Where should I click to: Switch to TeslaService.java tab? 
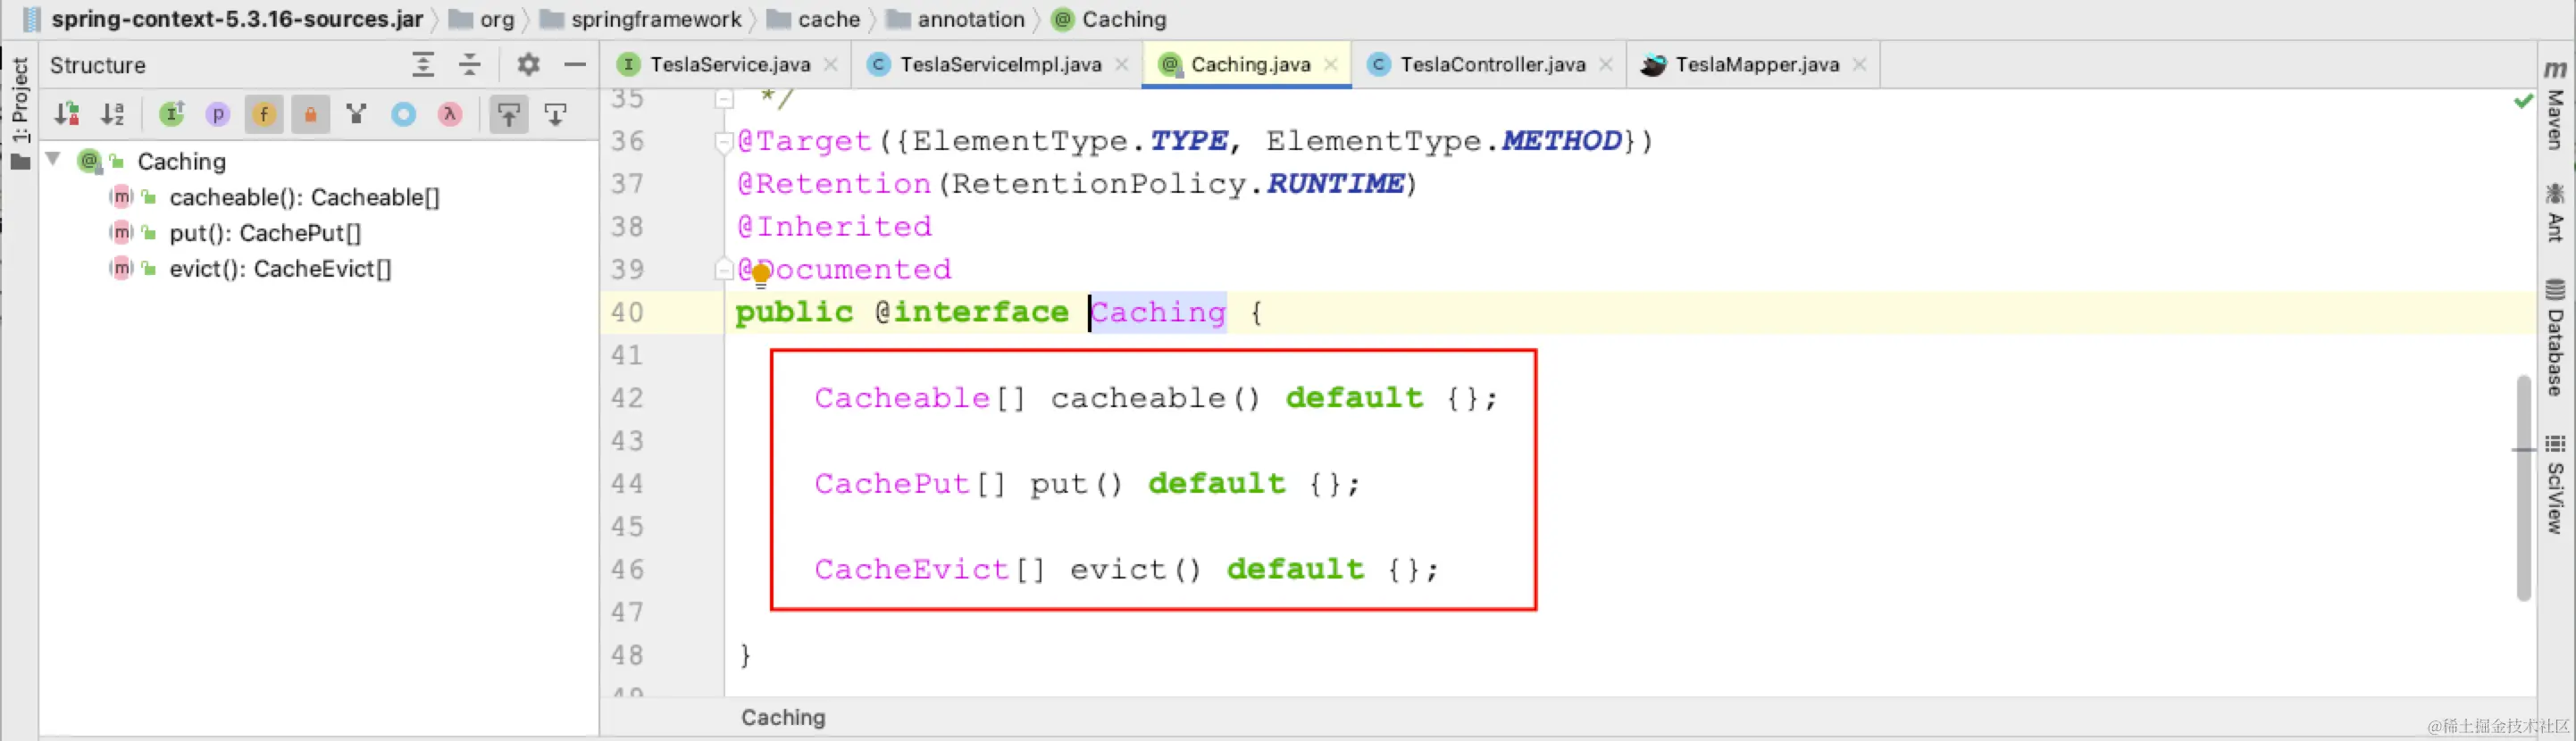[729, 65]
